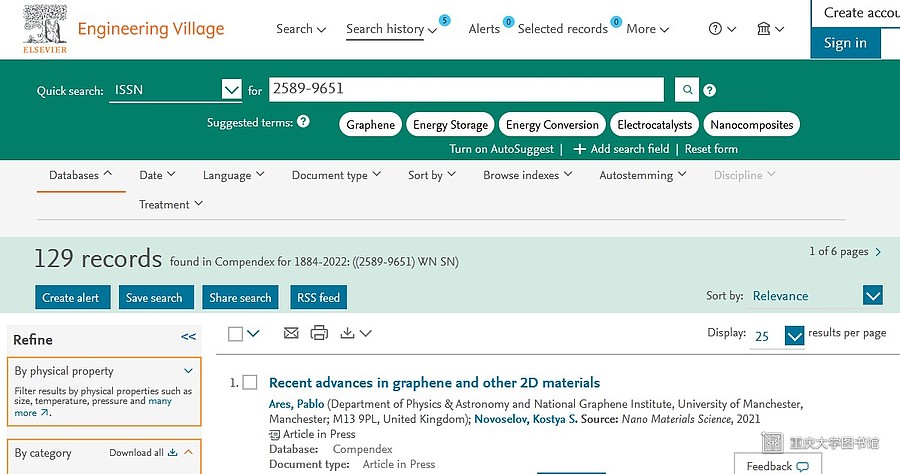Image resolution: width=900 pixels, height=474 pixels.
Task: Click author link Novoselov, Kostya S.
Action: 526,419
